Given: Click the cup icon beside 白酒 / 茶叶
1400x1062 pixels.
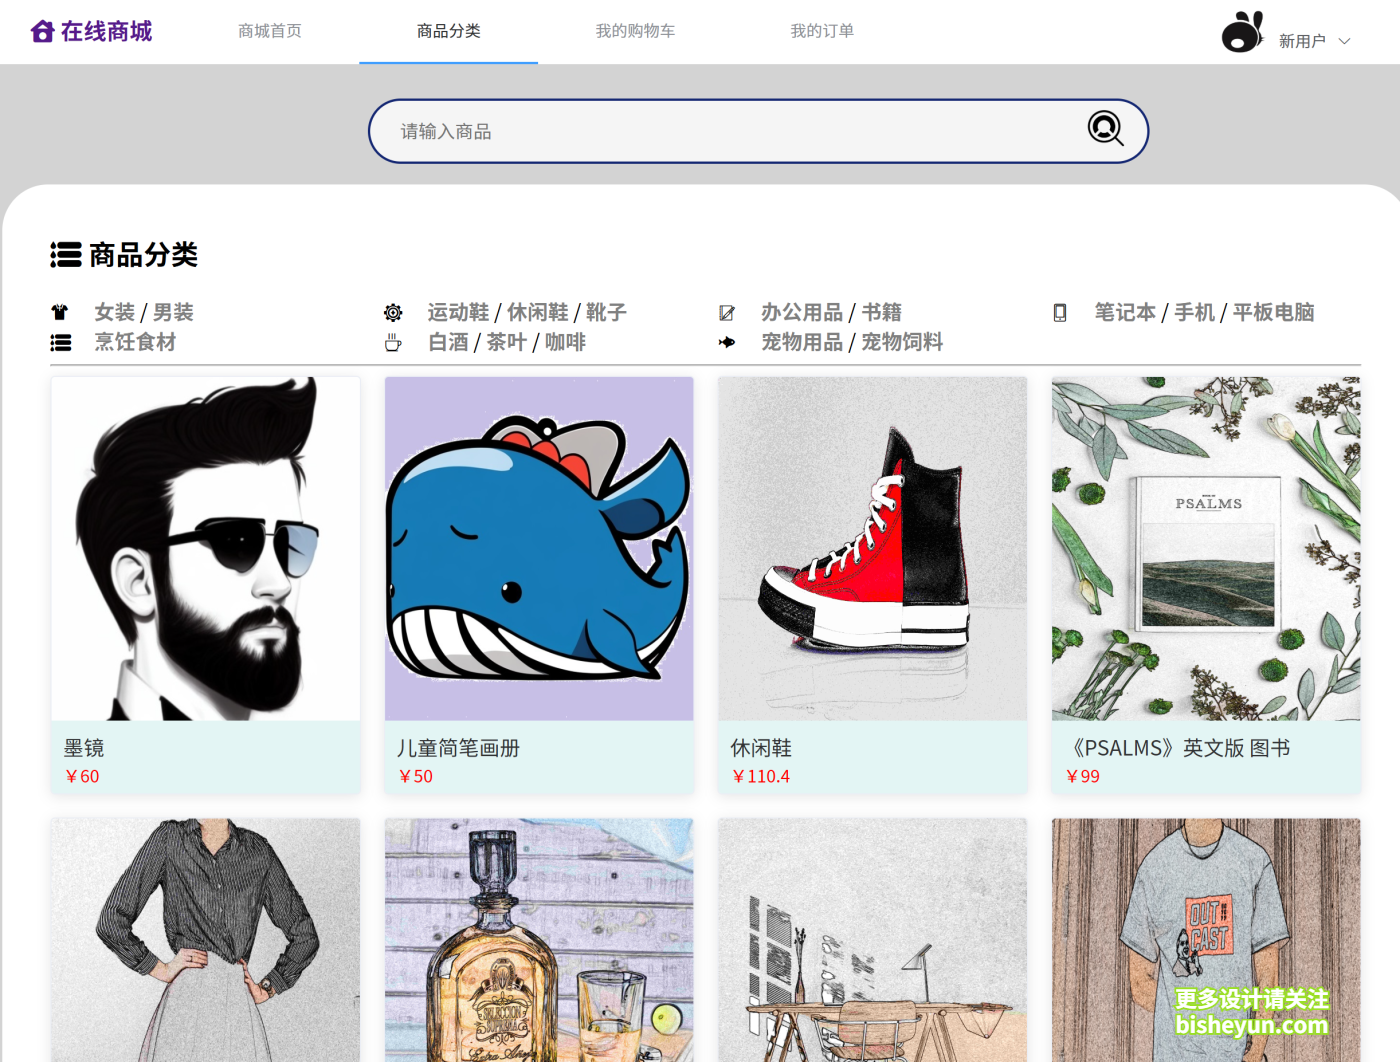Looking at the screenshot, I should (x=393, y=343).
